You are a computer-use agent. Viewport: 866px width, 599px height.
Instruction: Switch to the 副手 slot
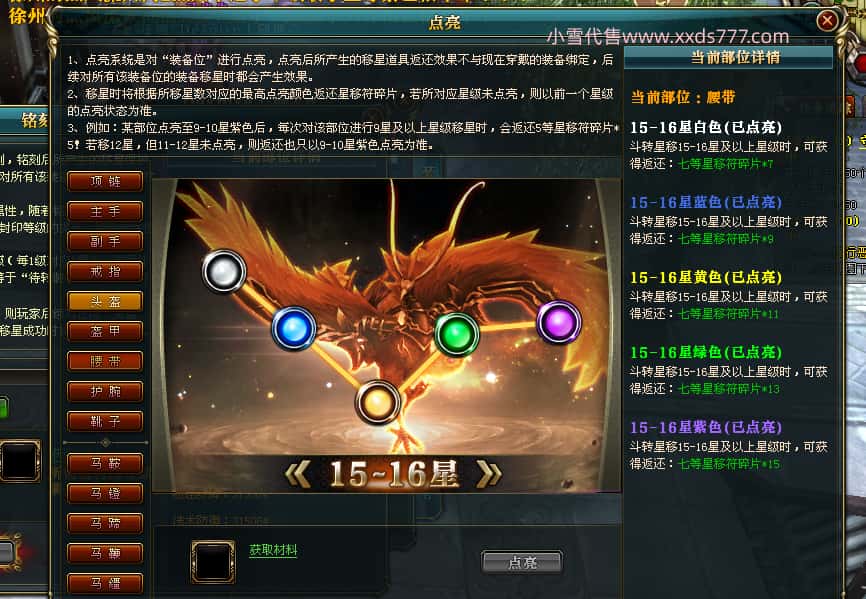105,241
